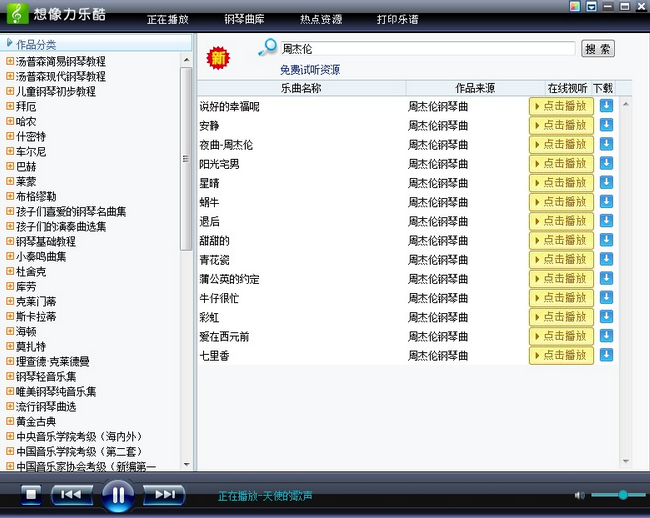Click the song list scroll up arrow
The width and height of the screenshot is (650, 518).
pyautogui.click(x=626, y=104)
